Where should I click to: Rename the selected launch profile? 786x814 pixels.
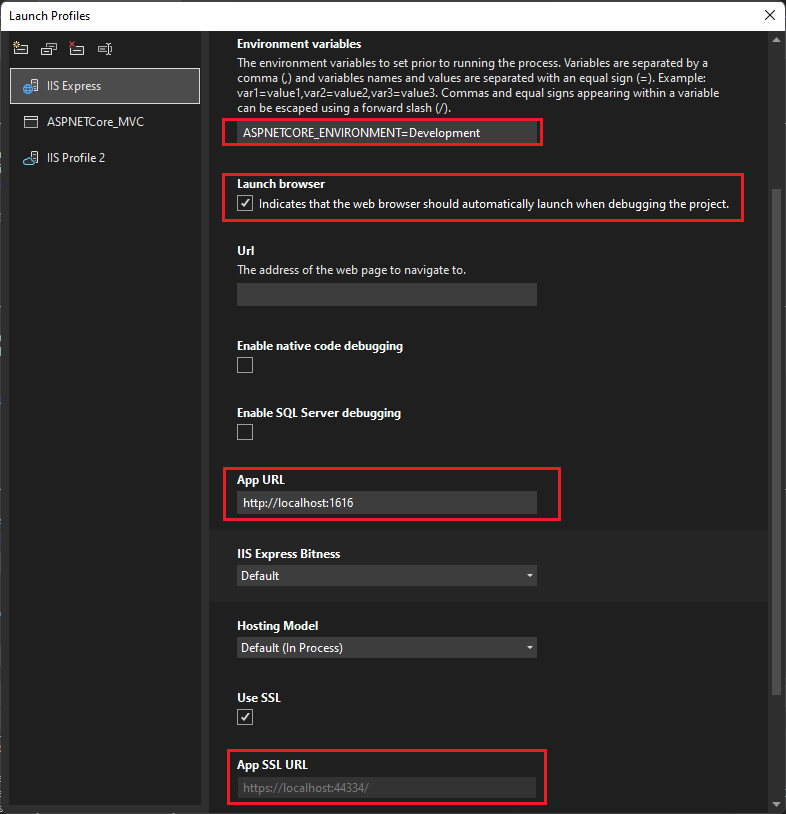tap(104, 47)
